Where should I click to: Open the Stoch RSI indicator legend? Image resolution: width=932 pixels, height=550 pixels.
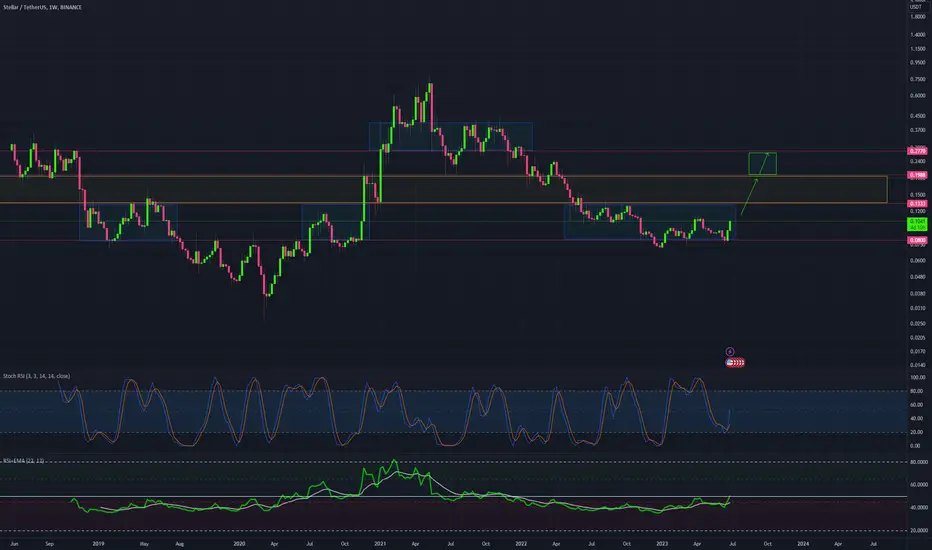(x=36, y=376)
